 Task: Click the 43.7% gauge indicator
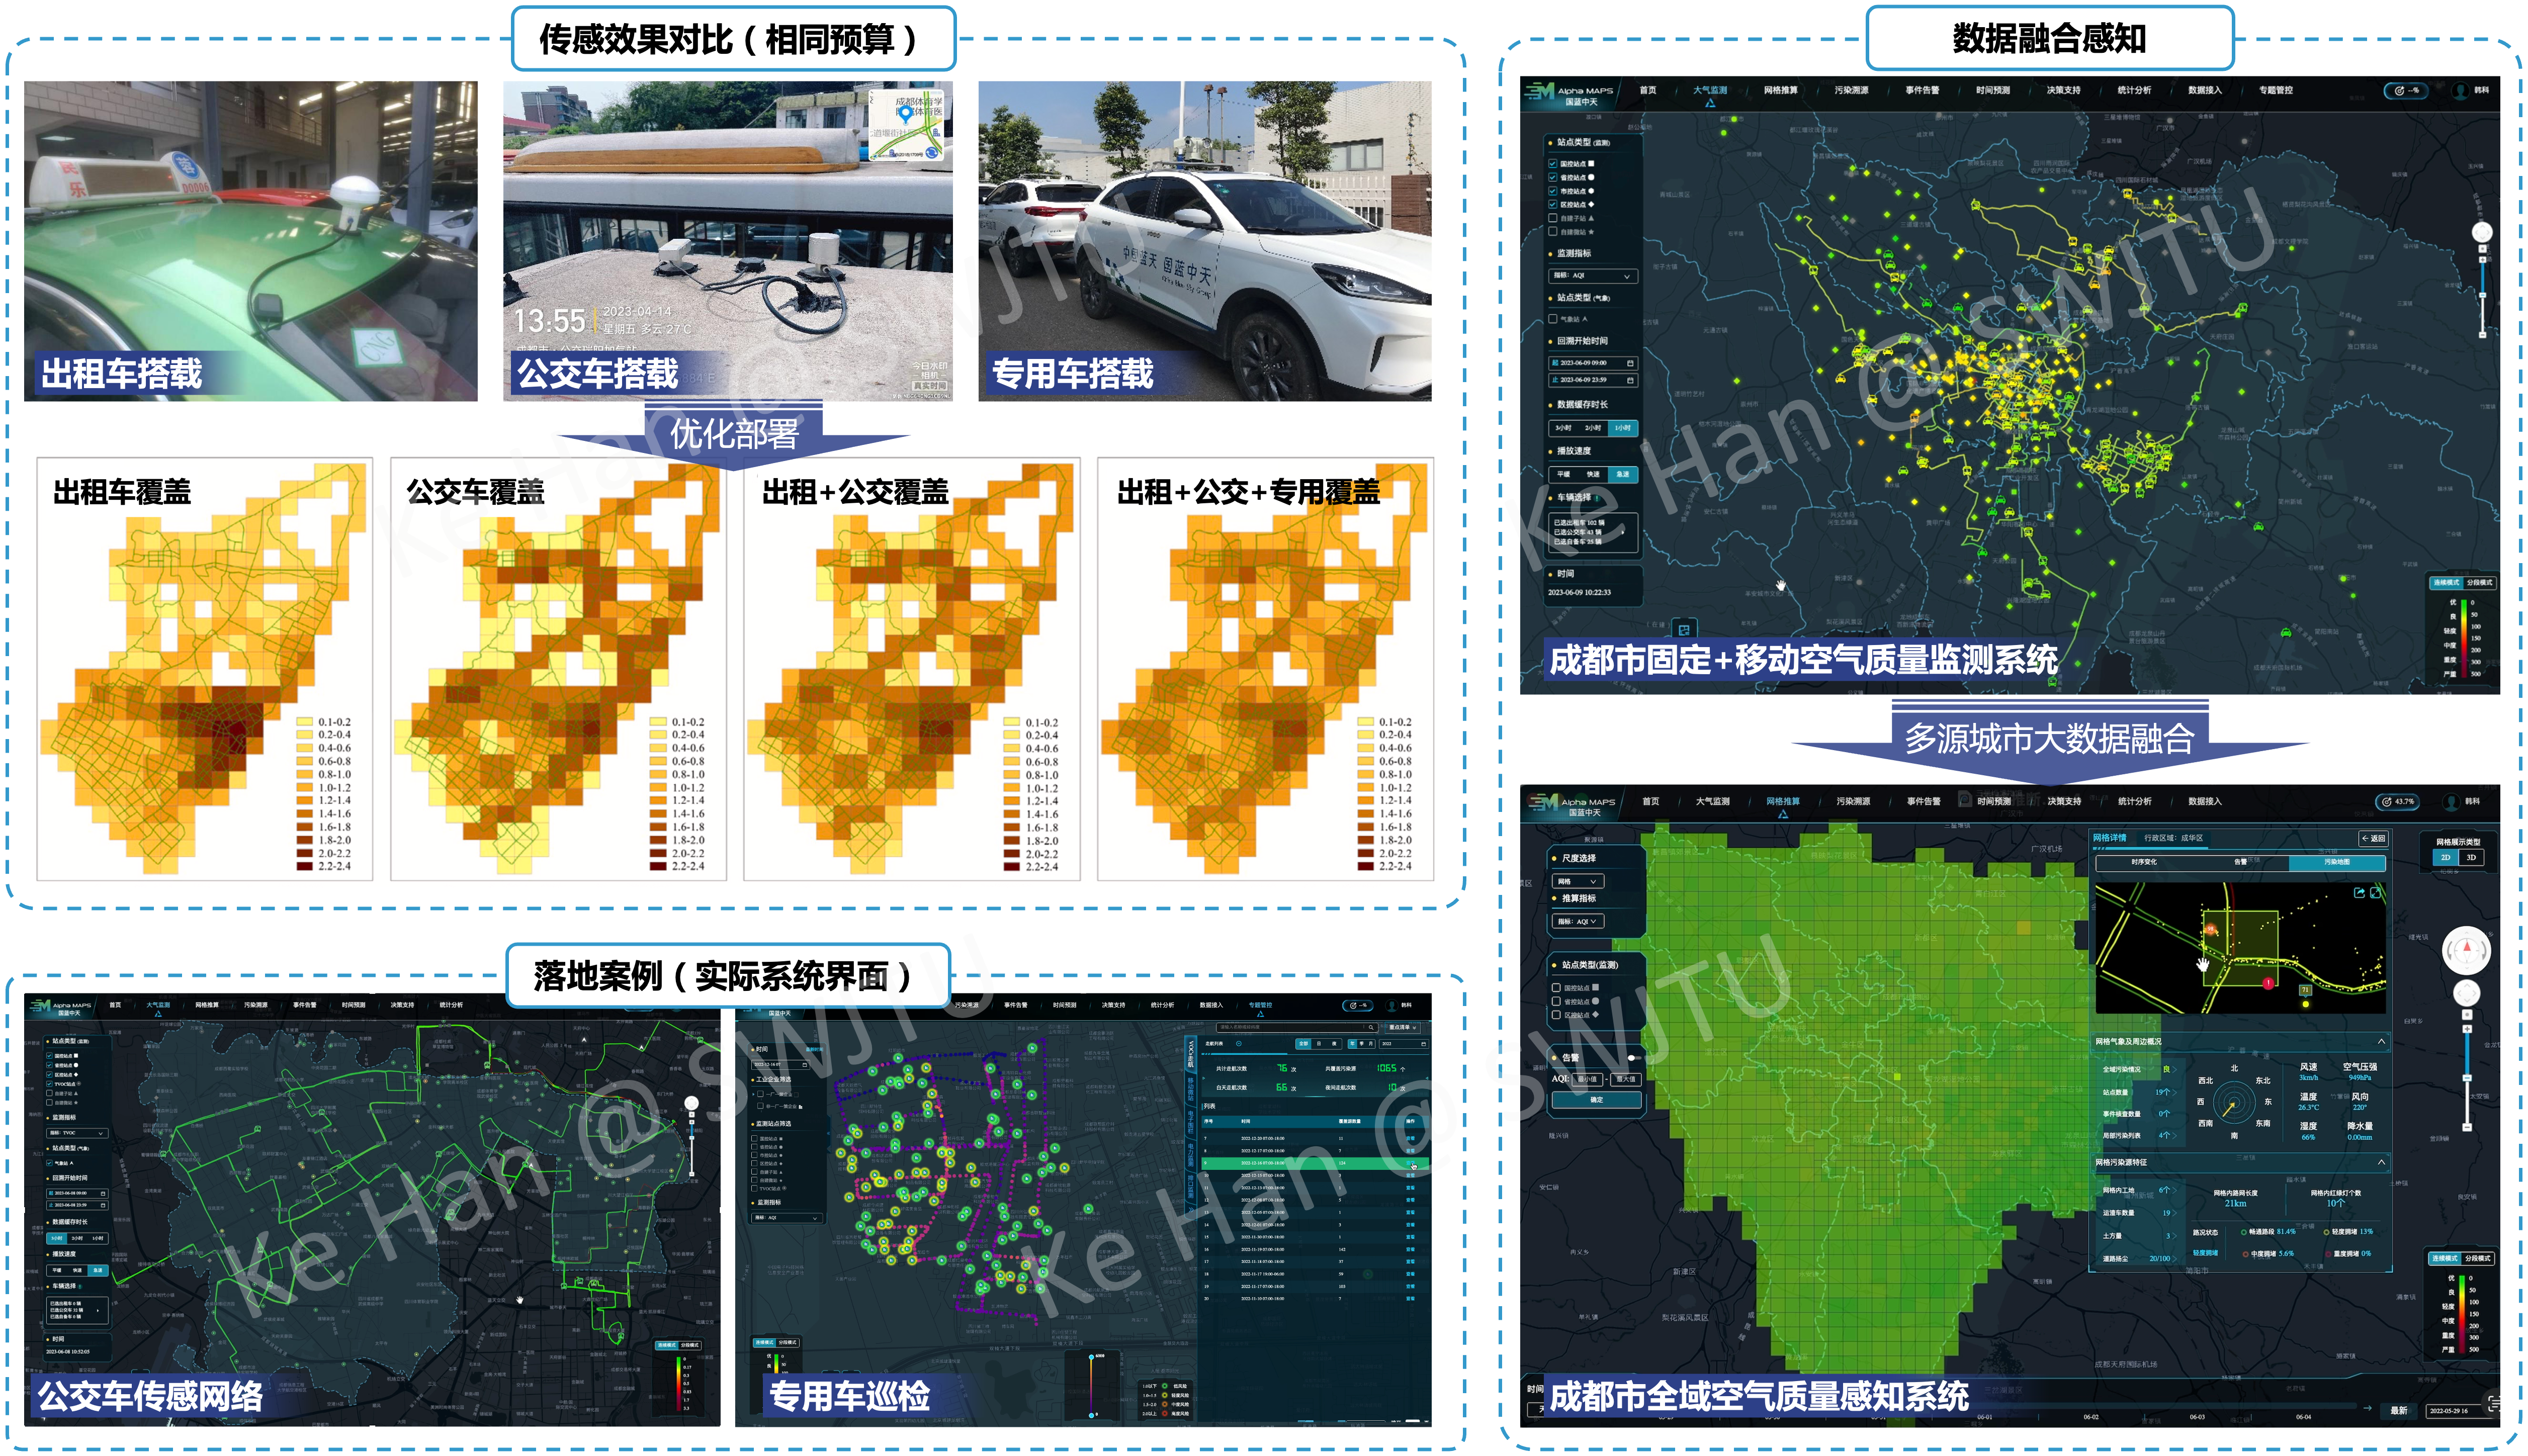click(x=2398, y=802)
